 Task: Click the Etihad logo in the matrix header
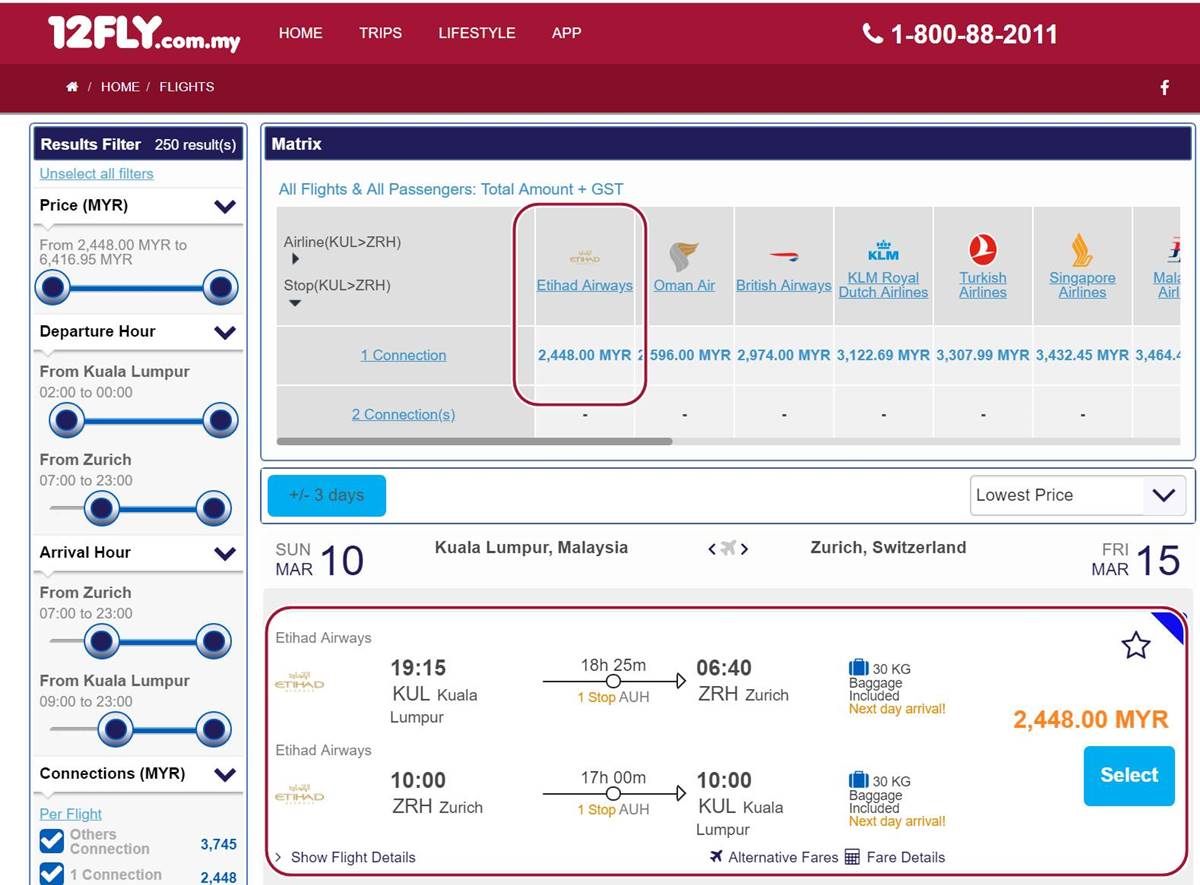[585, 257]
